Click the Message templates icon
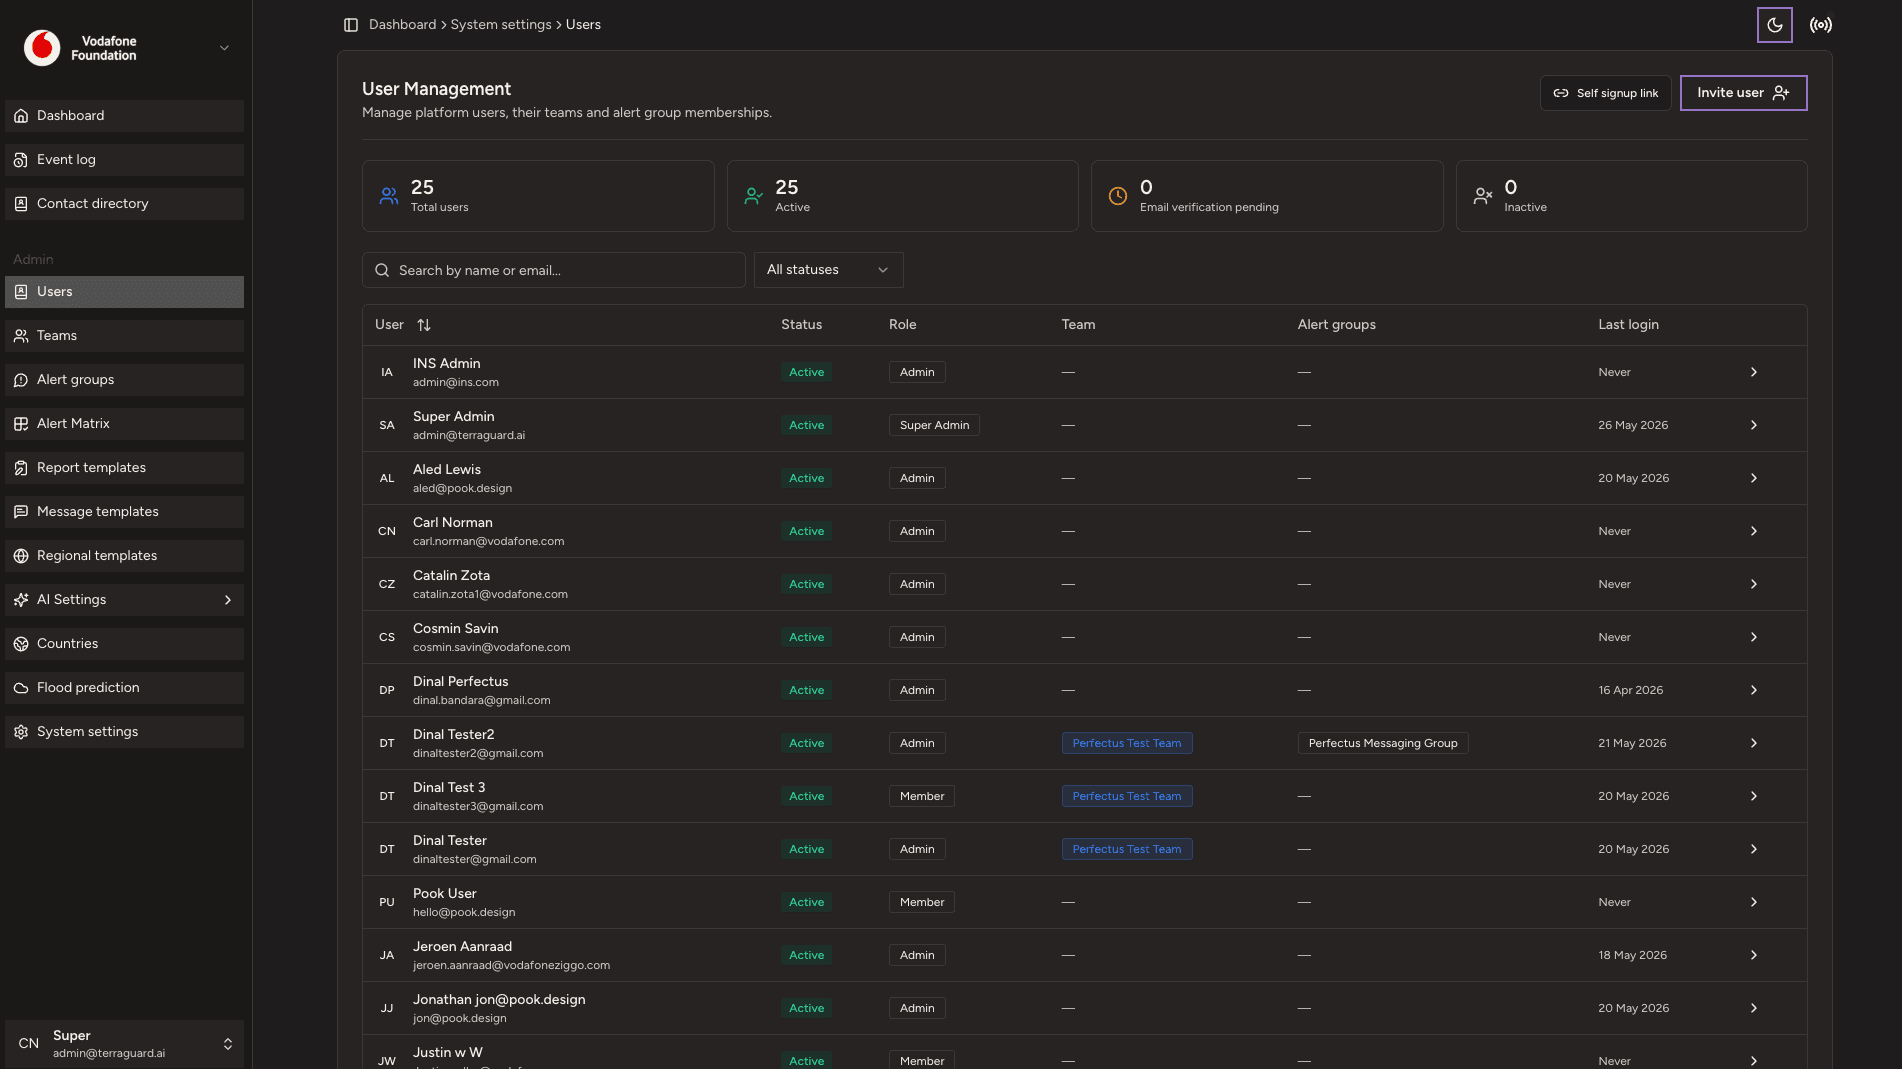Screen dimensions: 1902x1069 pos(21,512)
